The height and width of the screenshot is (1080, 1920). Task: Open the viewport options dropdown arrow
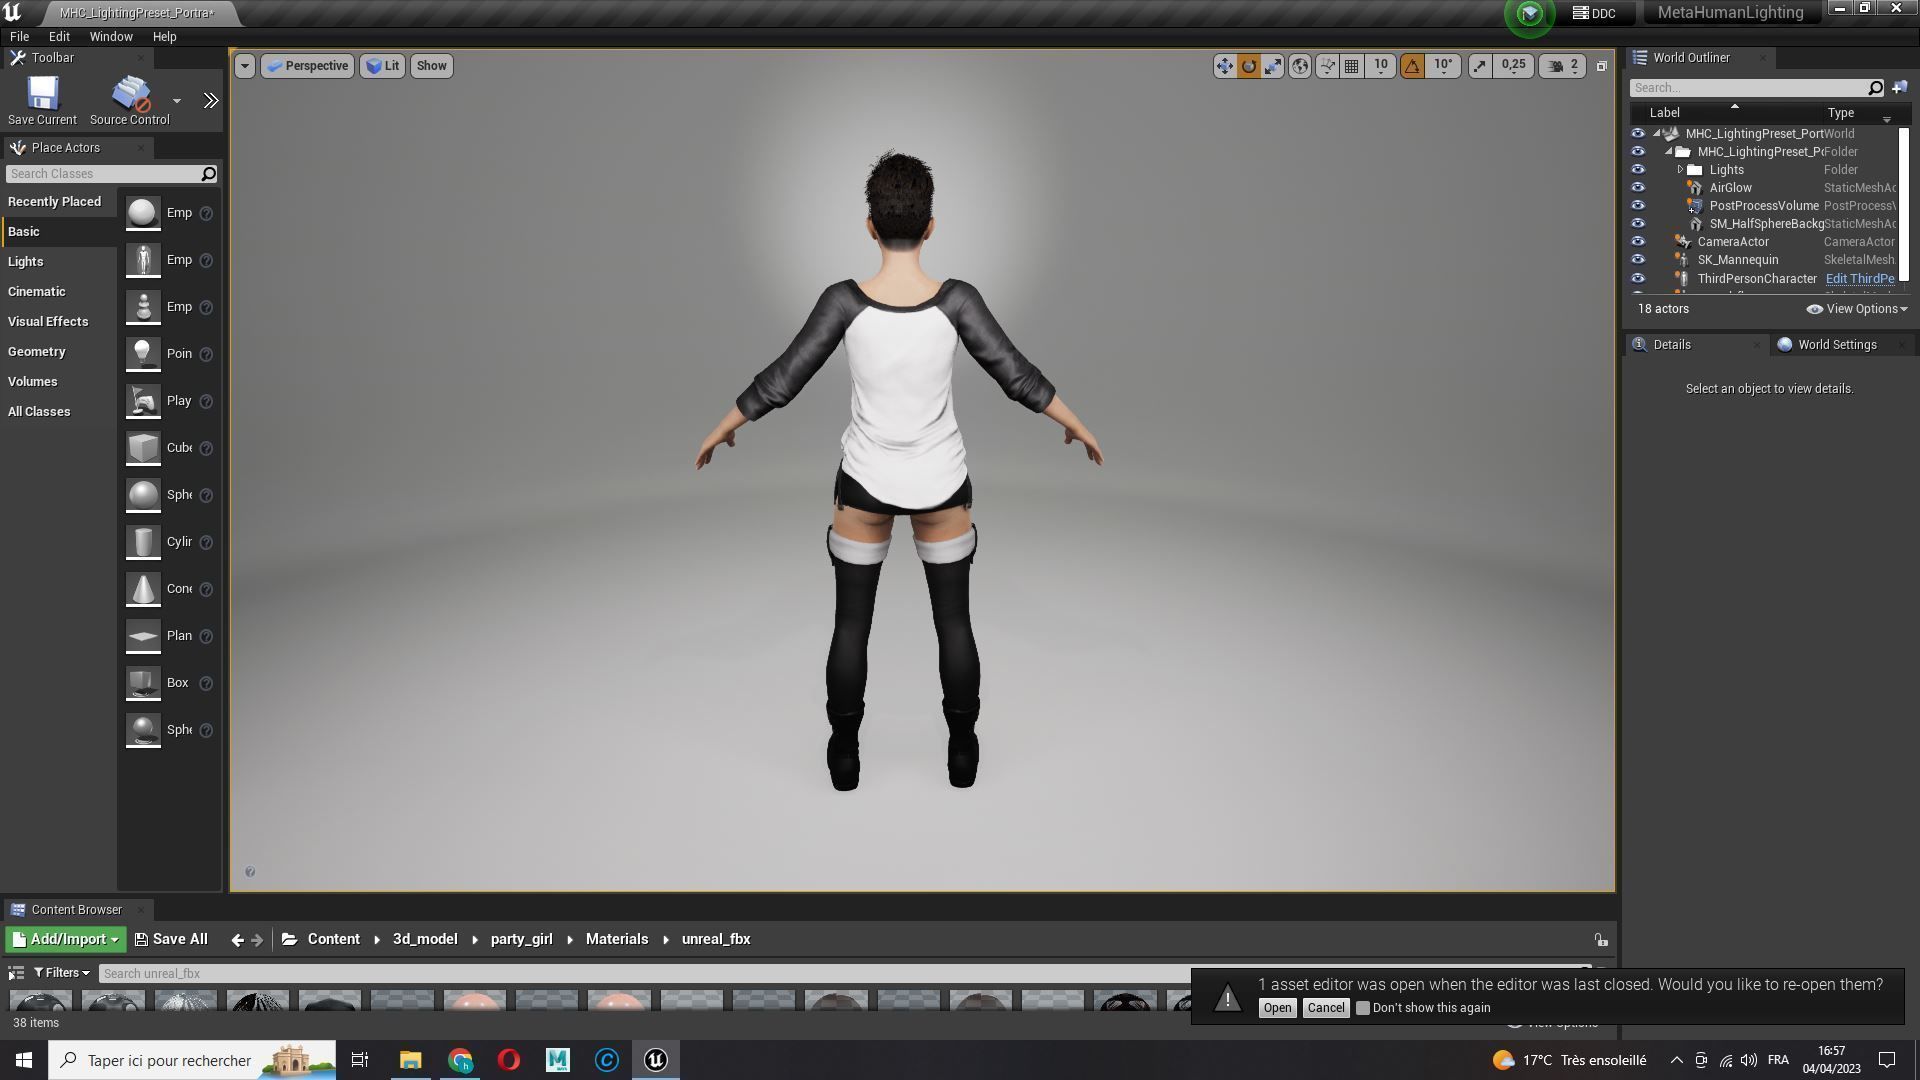(x=244, y=66)
